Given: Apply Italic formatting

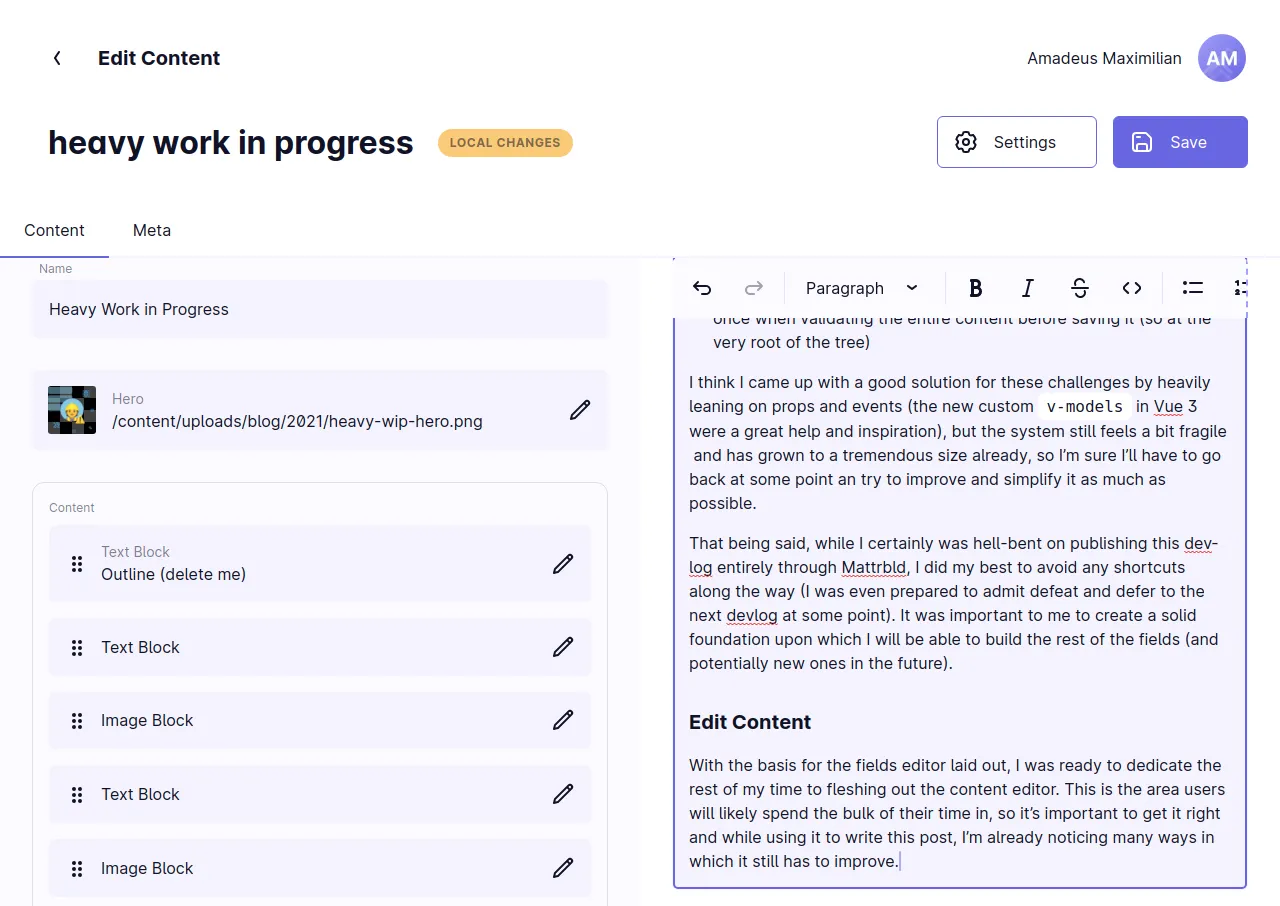Looking at the screenshot, I should [x=1027, y=288].
